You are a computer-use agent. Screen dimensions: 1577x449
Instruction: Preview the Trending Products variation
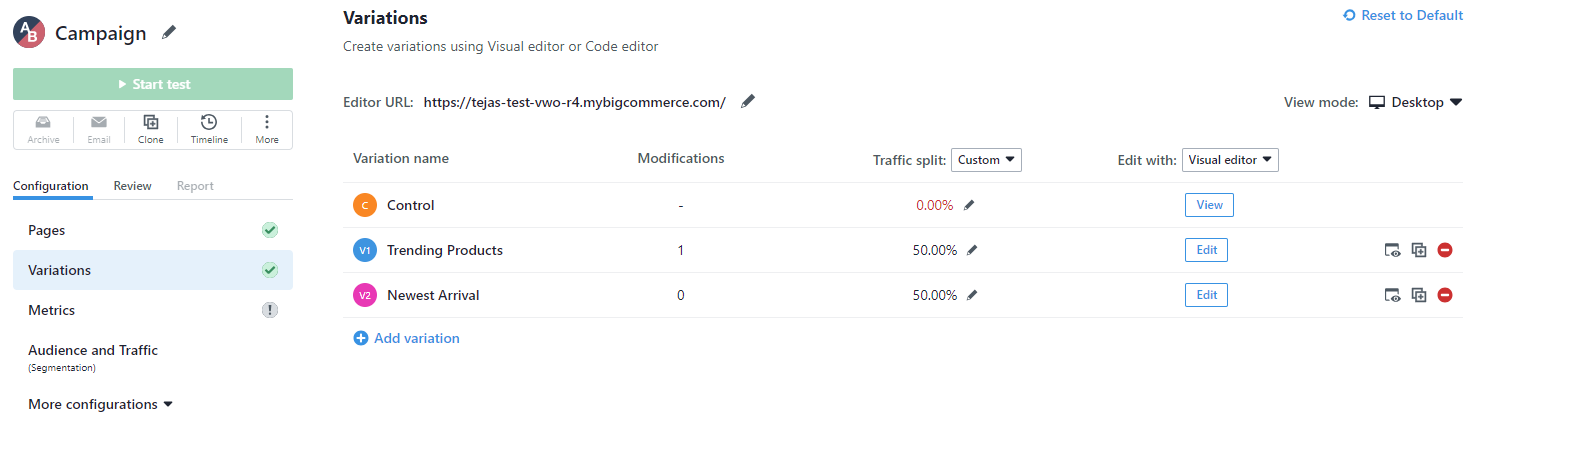(x=1392, y=250)
